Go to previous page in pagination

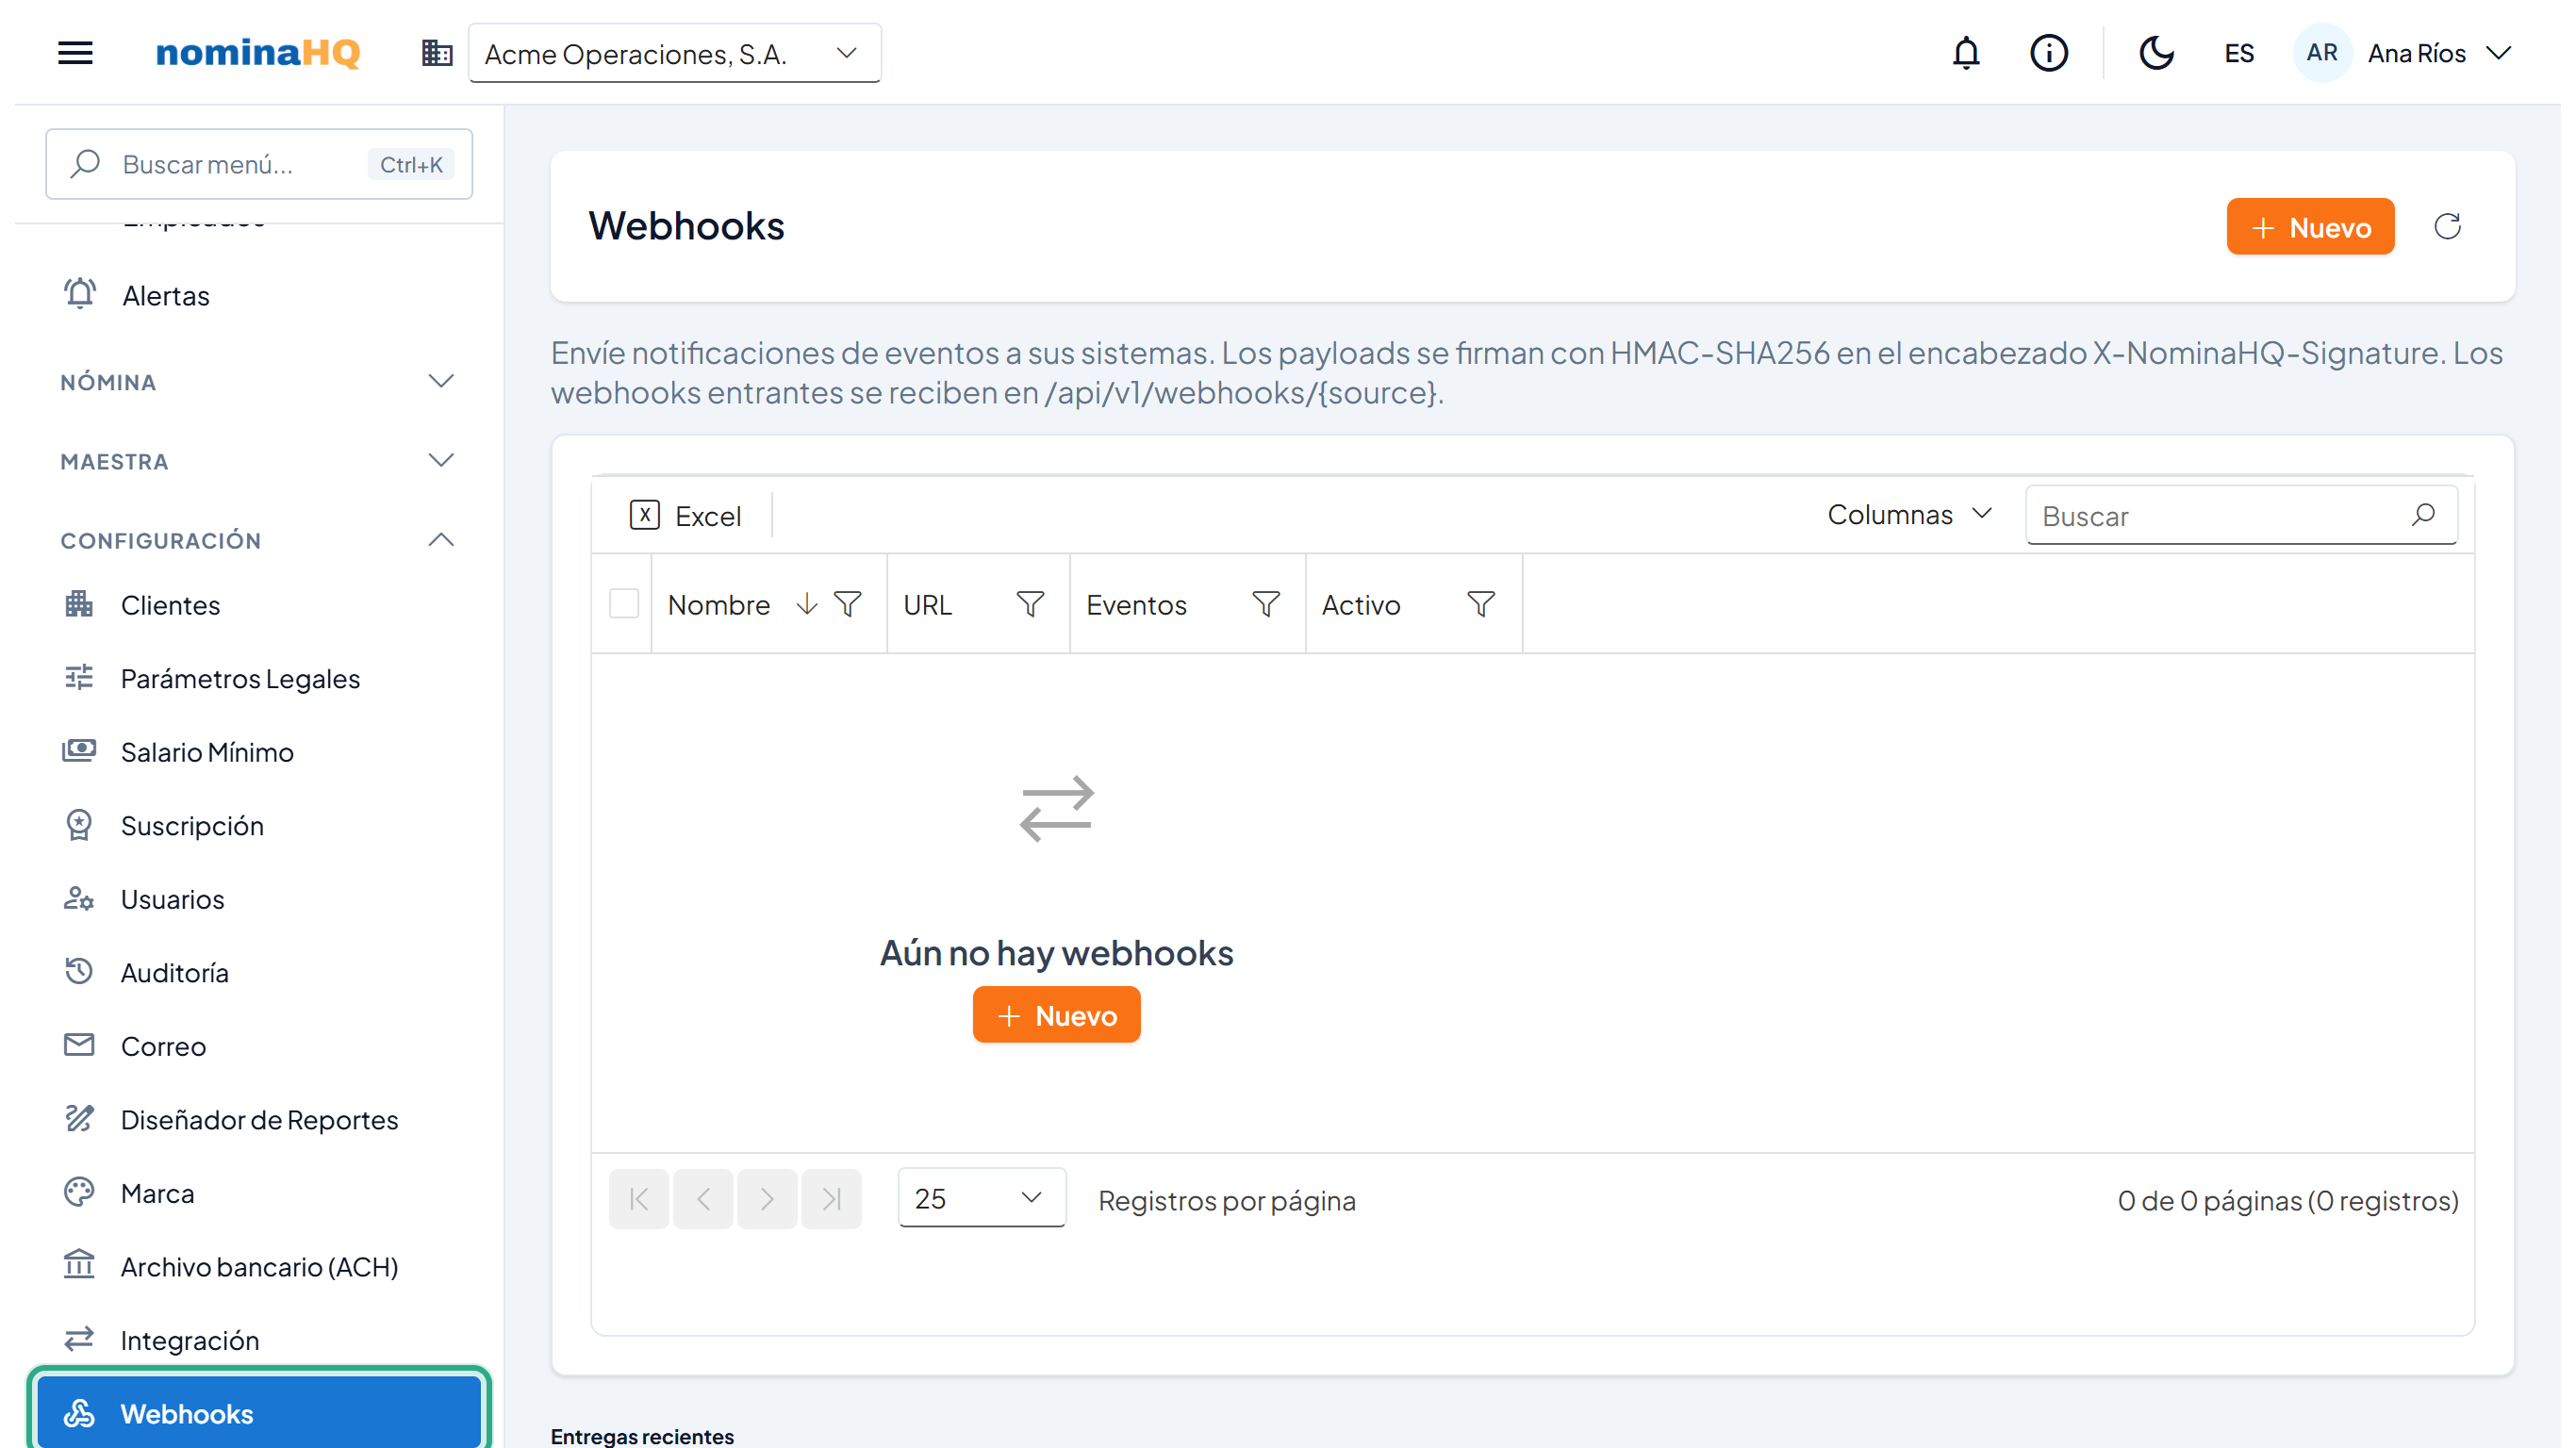coord(703,1199)
